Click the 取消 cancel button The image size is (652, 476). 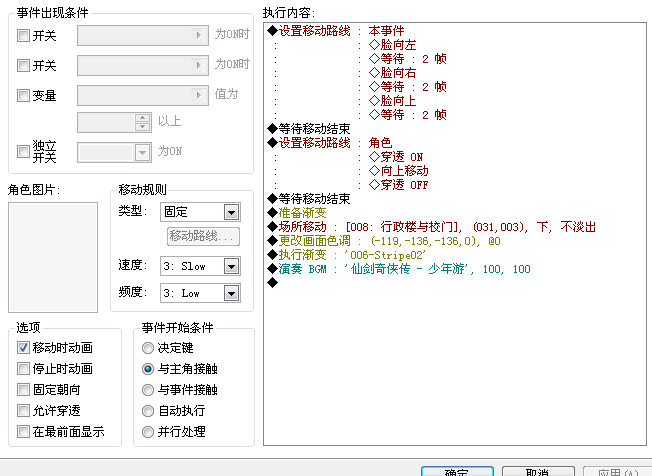click(538, 471)
